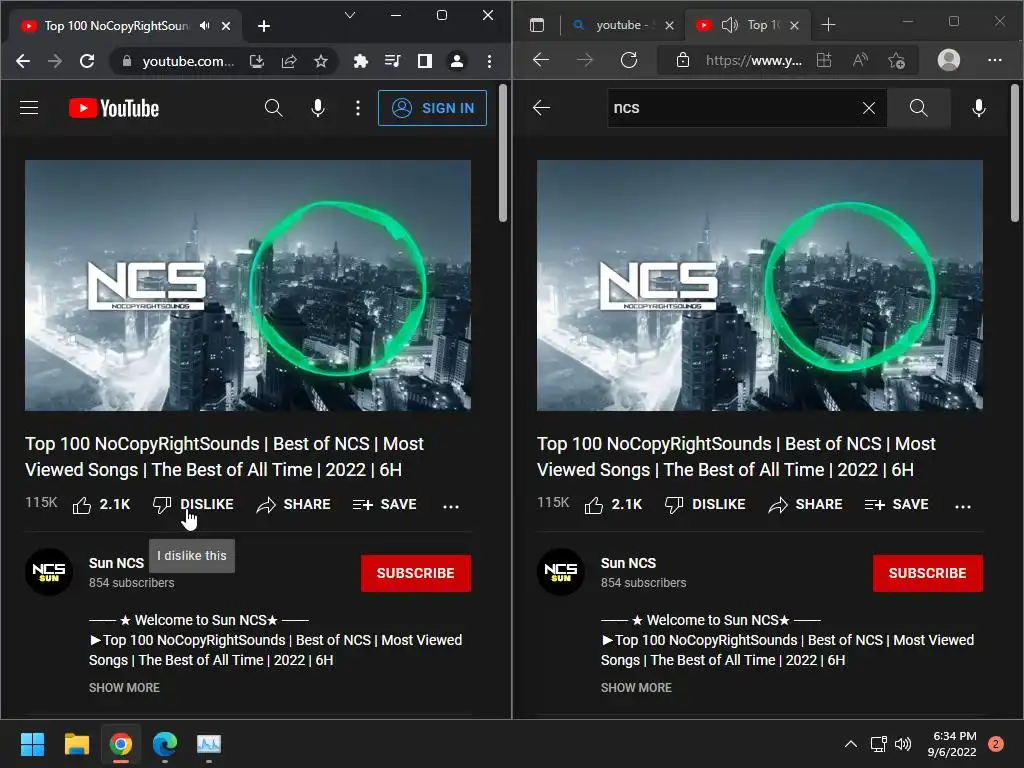Save the video in the Edge window
This screenshot has height=768, width=1024.
(x=897, y=505)
